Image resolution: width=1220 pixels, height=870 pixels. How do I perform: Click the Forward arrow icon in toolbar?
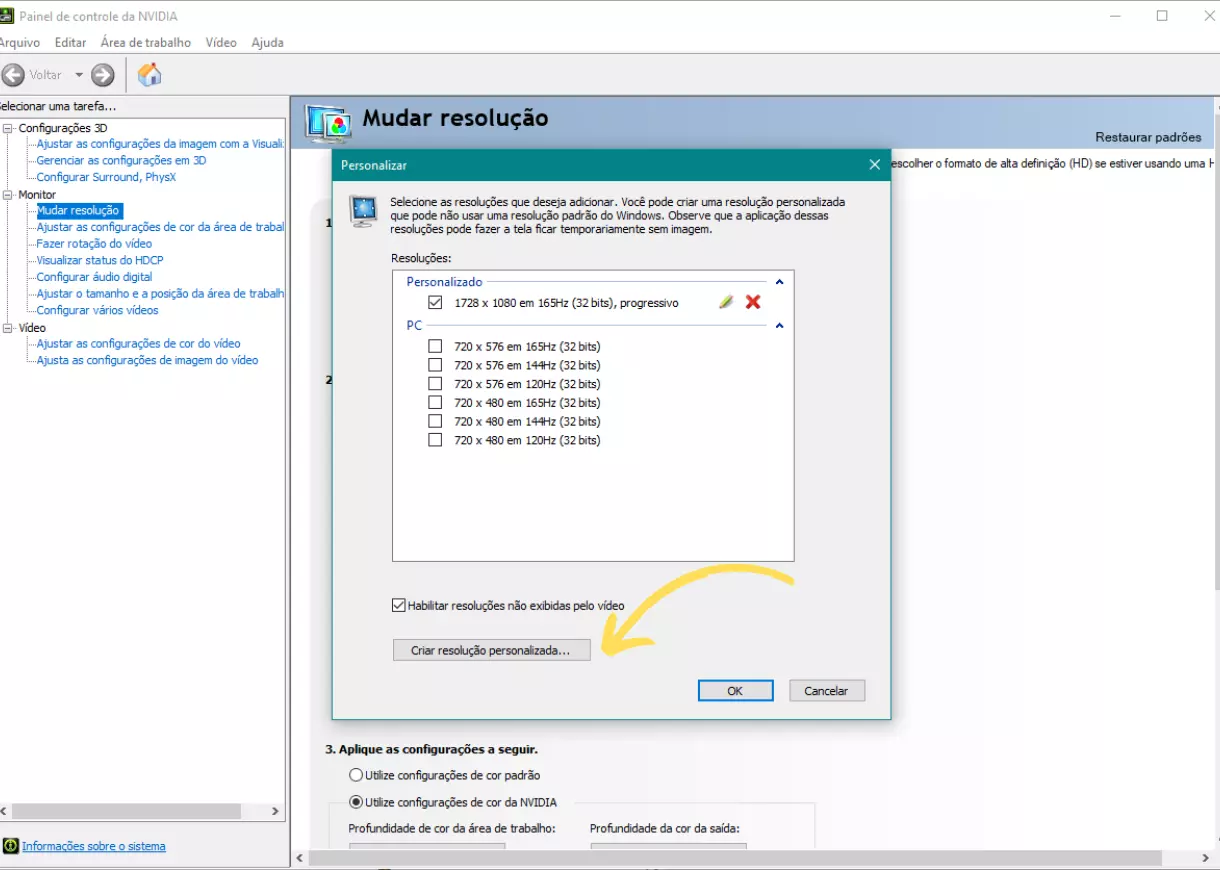pos(102,75)
